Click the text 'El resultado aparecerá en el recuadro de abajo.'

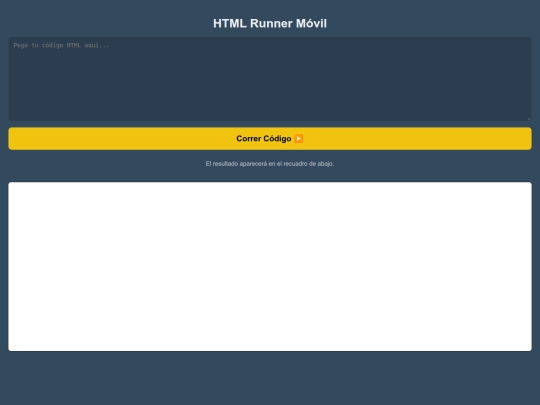click(270, 164)
